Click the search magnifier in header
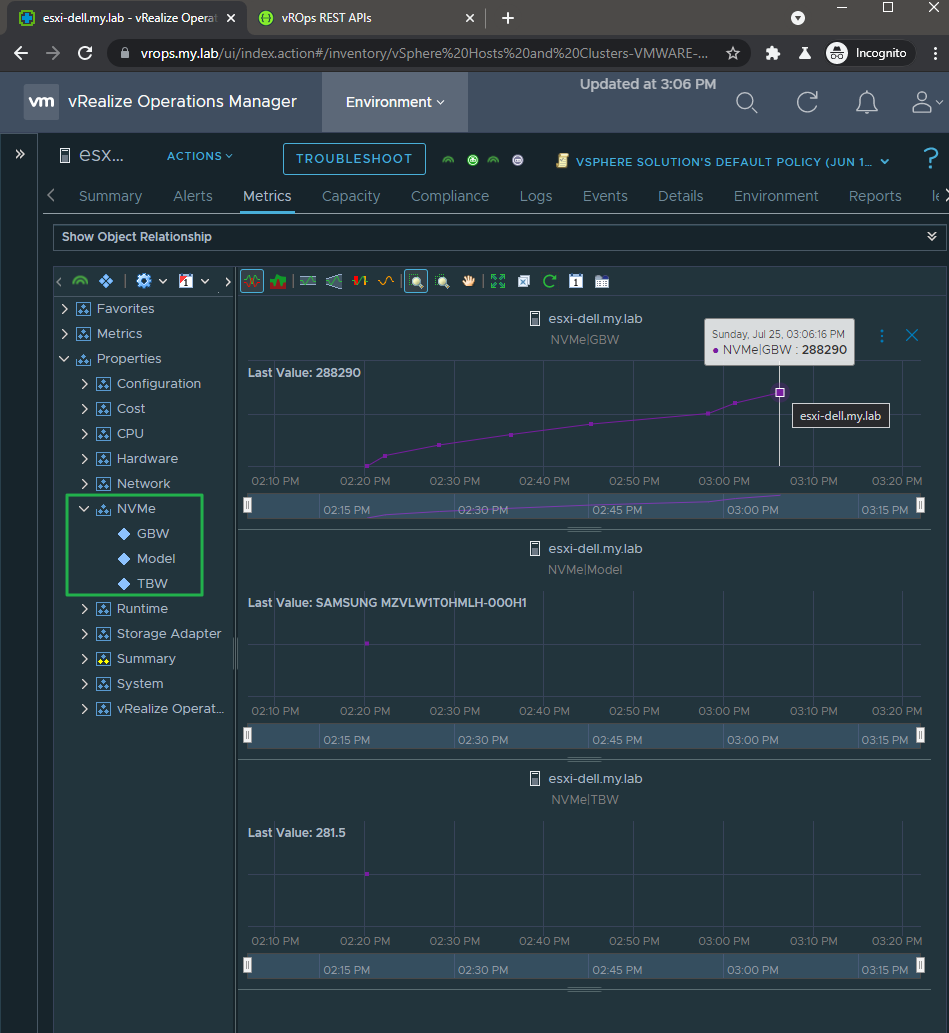Viewport: 949px width, 1033px height. 746,102
